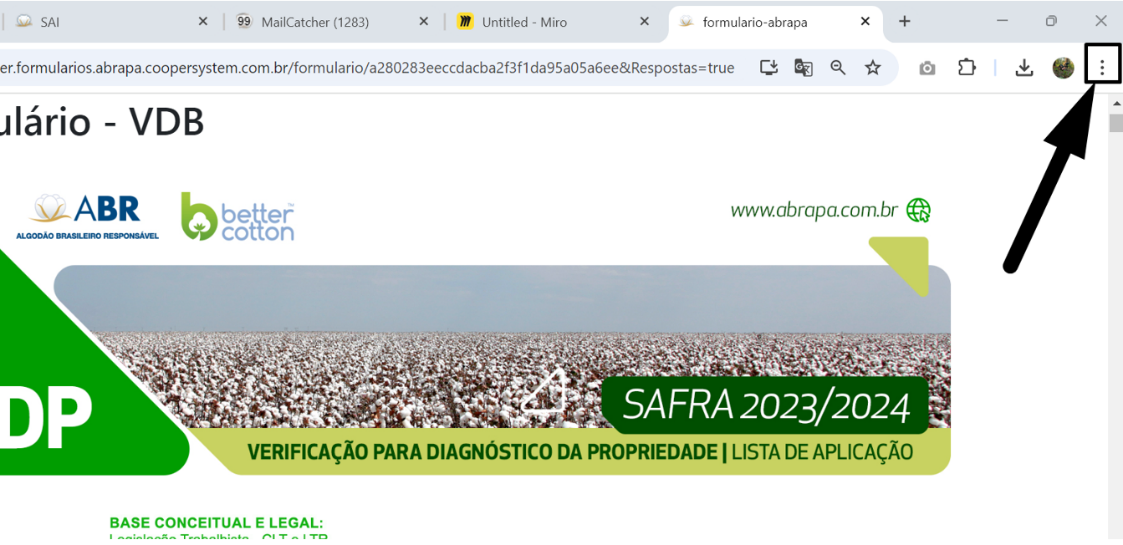The image size is (1123, 545).
Task: Click the Downloads icon in toolbar
Action: (1023, 68)
